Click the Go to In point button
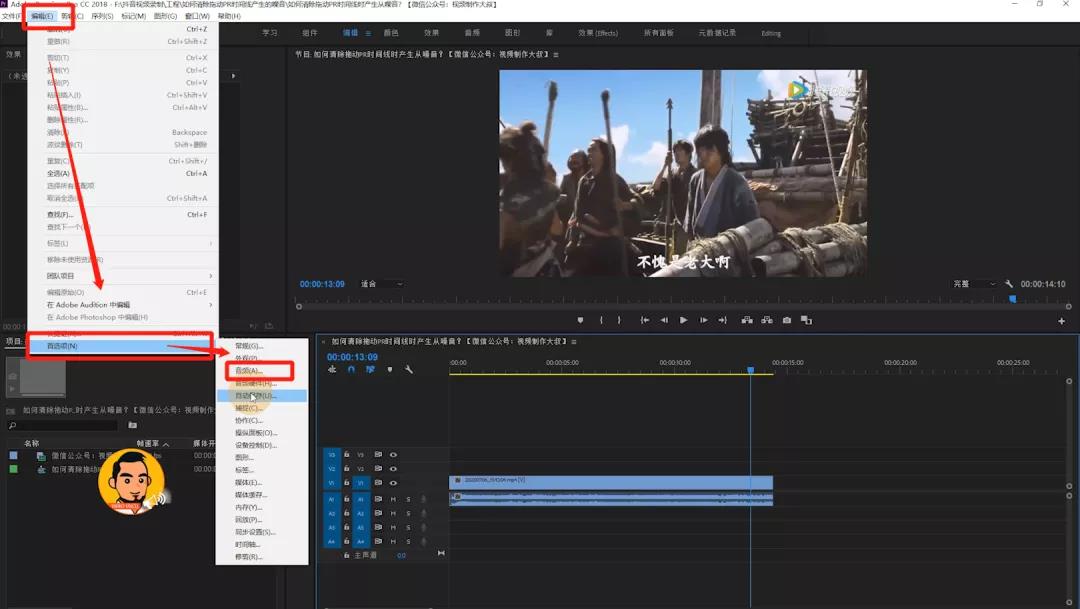 645,320
